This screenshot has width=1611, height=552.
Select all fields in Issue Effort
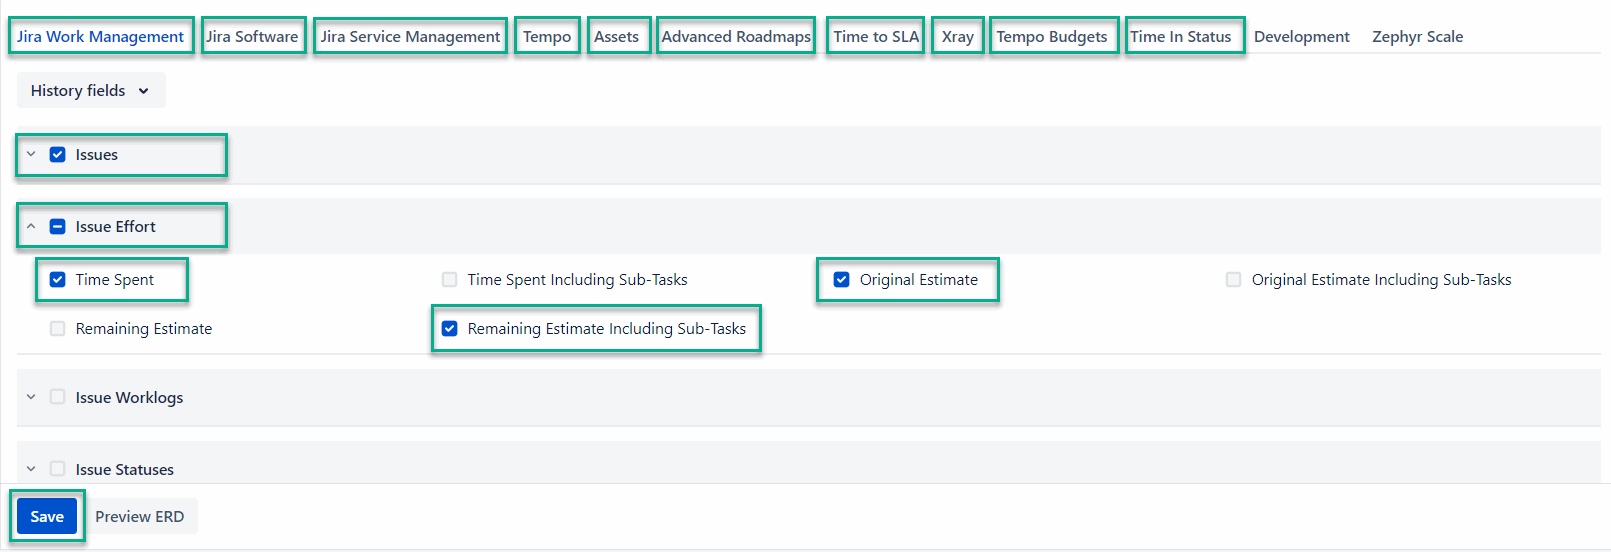(x=58, y=227)
